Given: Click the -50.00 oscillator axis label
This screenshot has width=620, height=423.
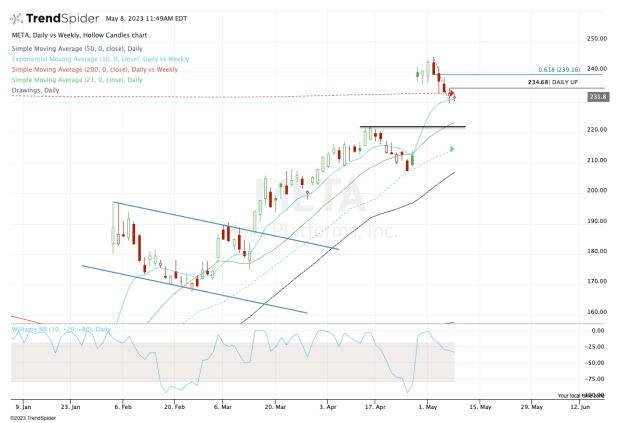Looking at the screenshot, I should (595, 363).
